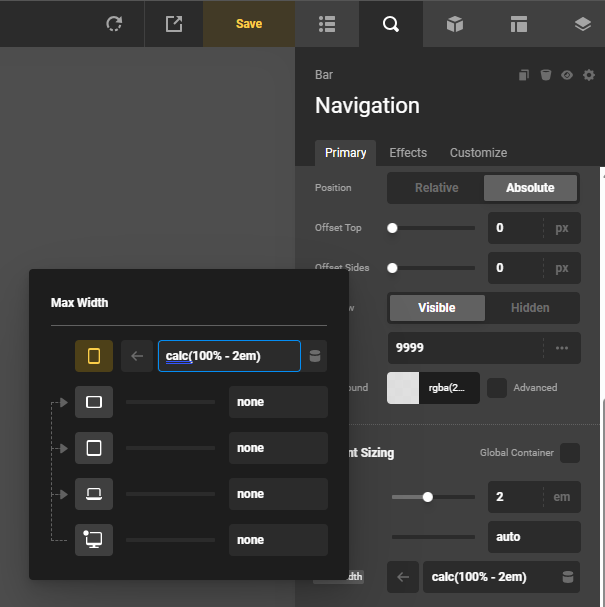Enable the Global Container checkbox
Viewport: 605px width, 607px height.
pos(569,453)
